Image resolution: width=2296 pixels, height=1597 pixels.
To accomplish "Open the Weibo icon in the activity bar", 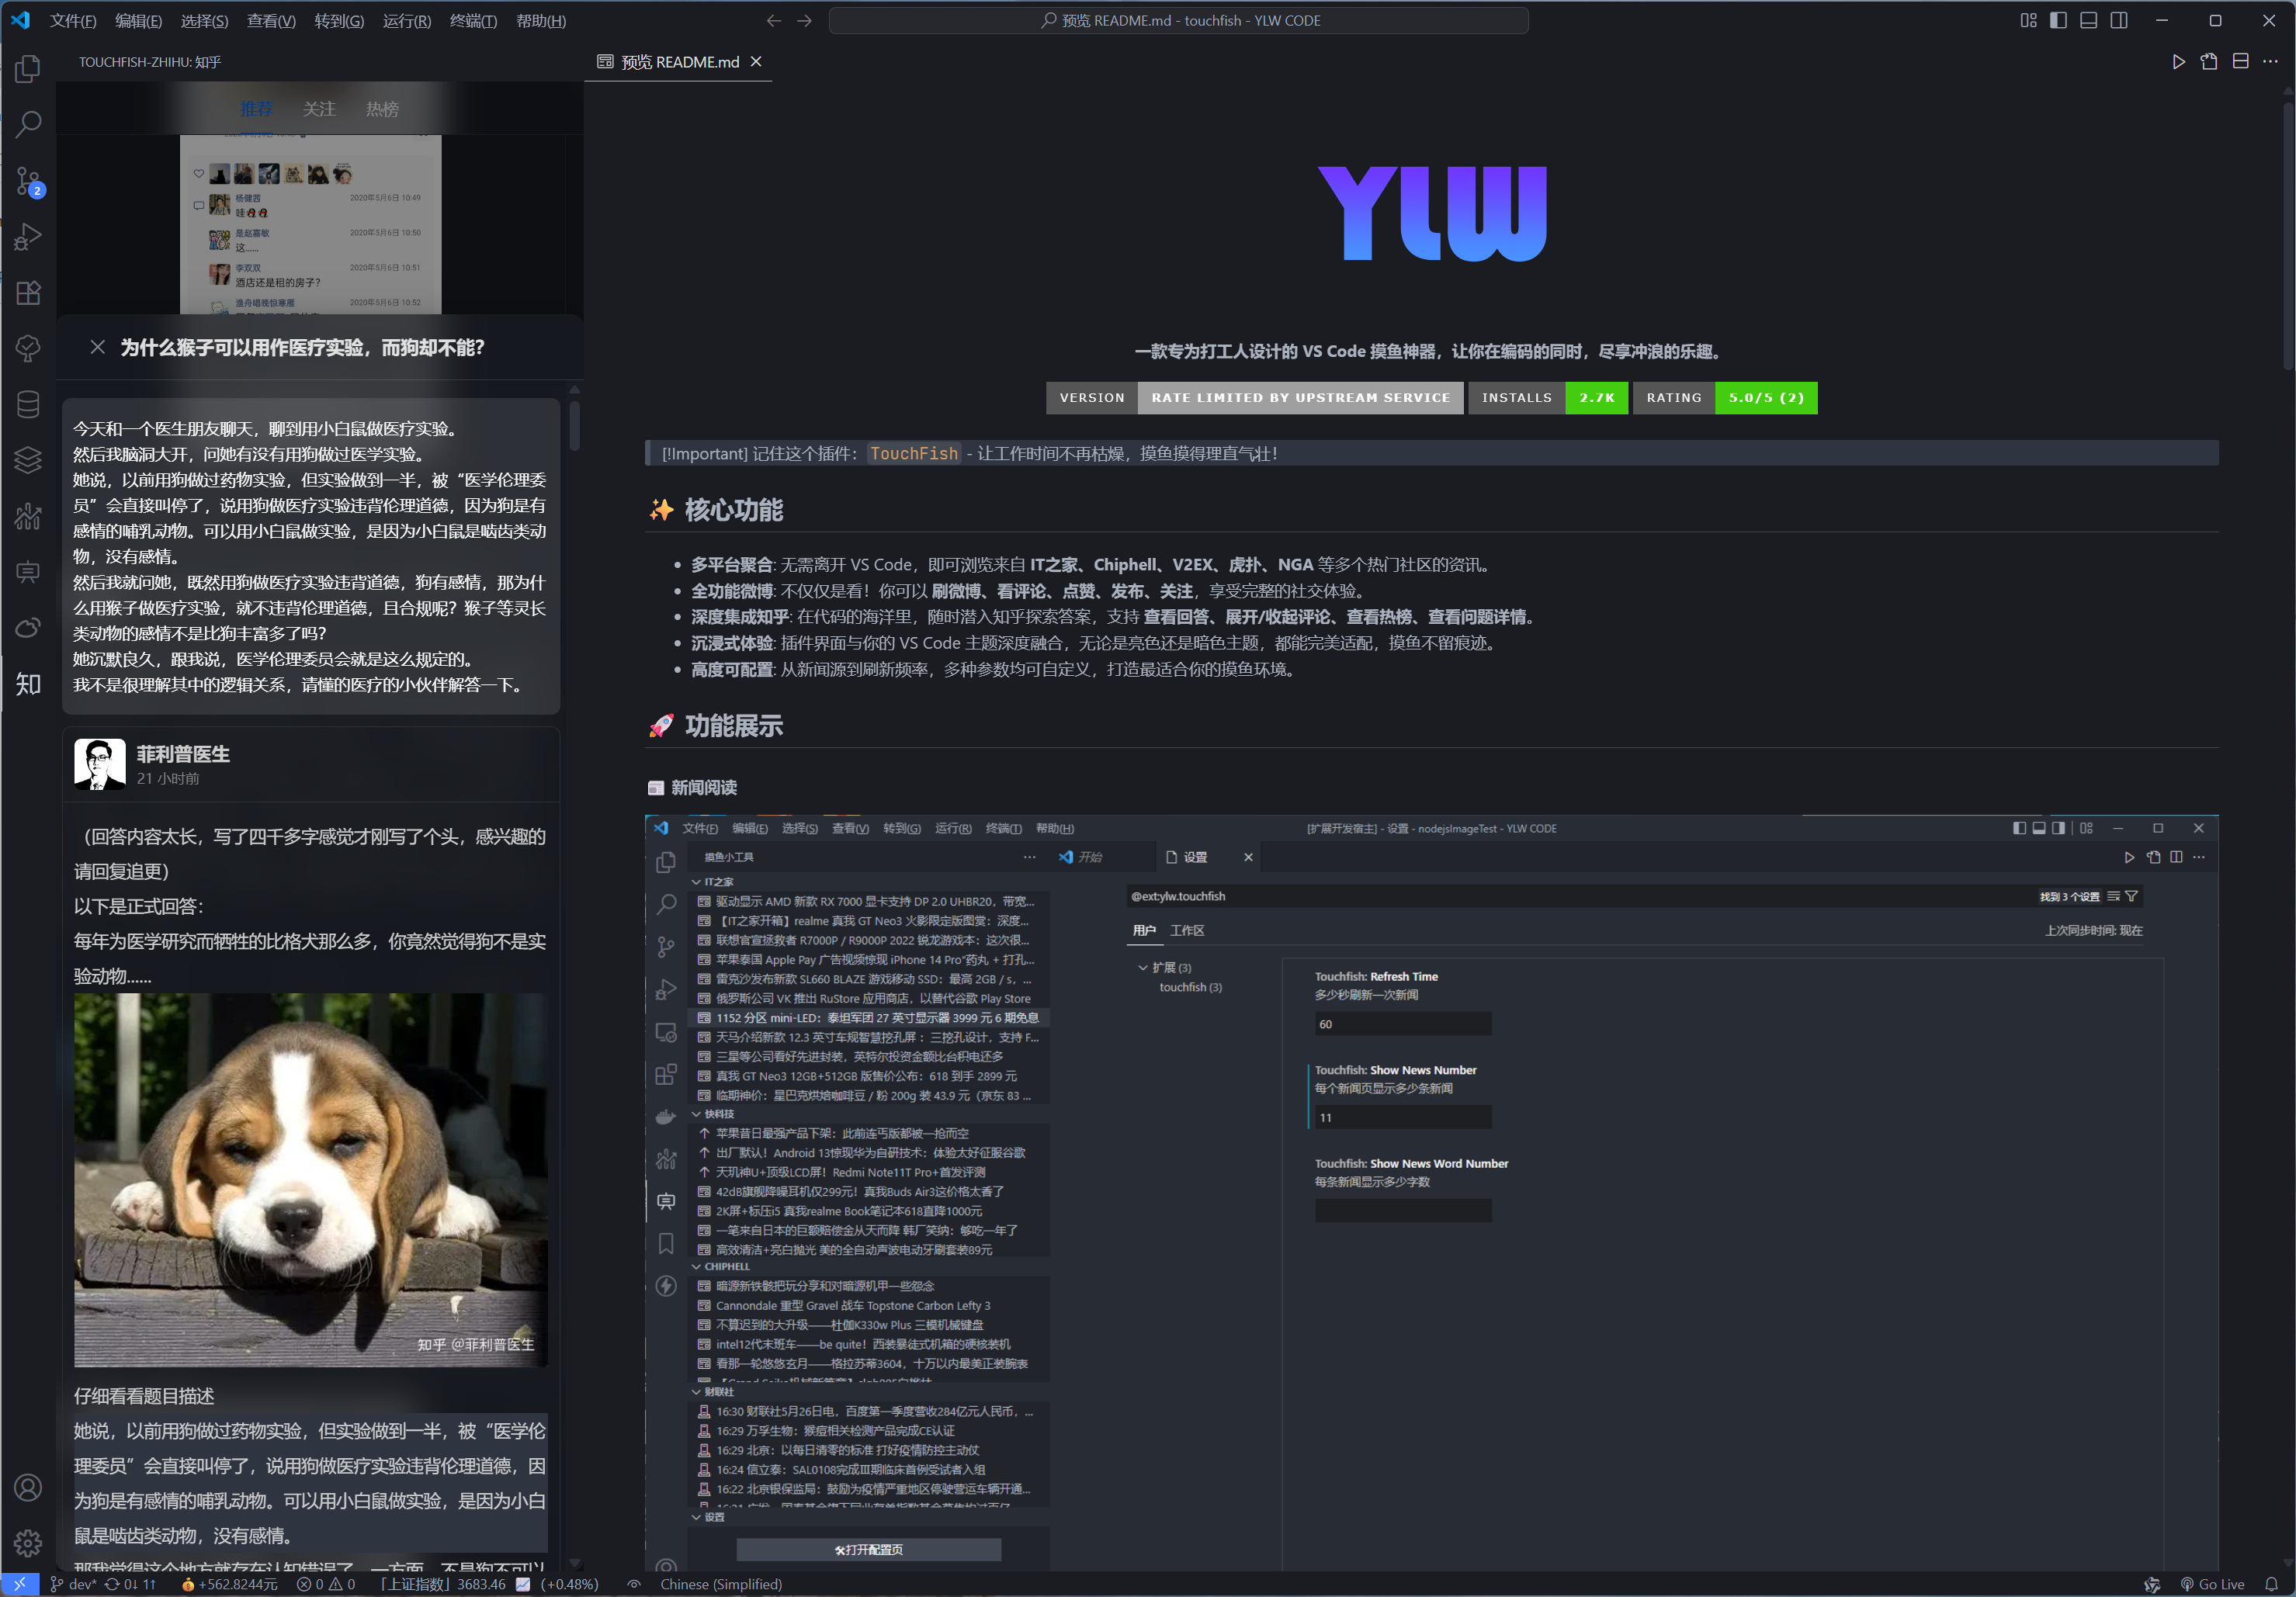I will 28,628.
